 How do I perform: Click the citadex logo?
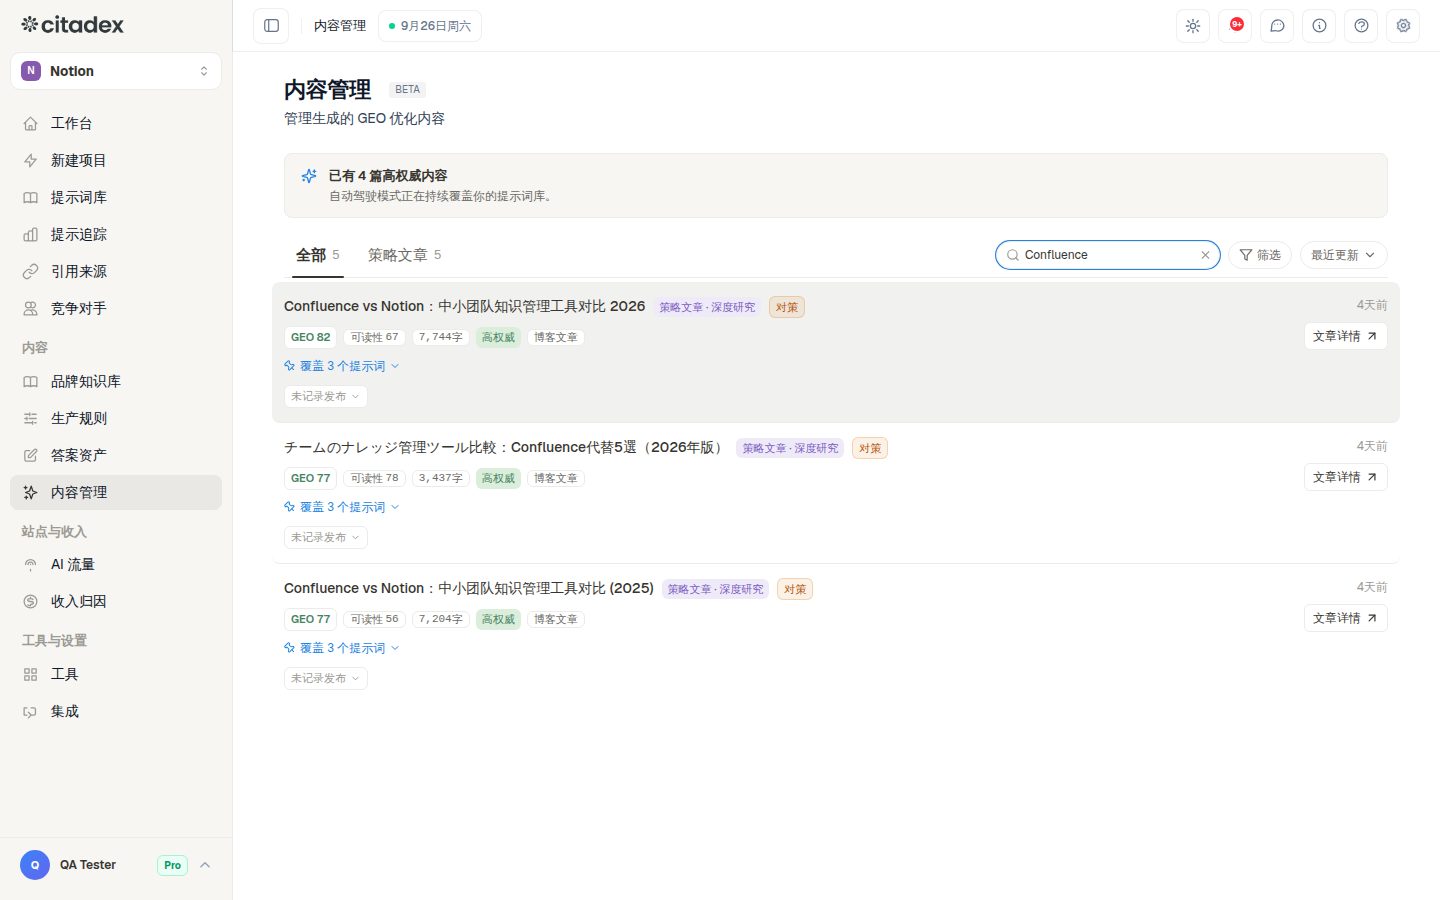[x=72, y=24]
